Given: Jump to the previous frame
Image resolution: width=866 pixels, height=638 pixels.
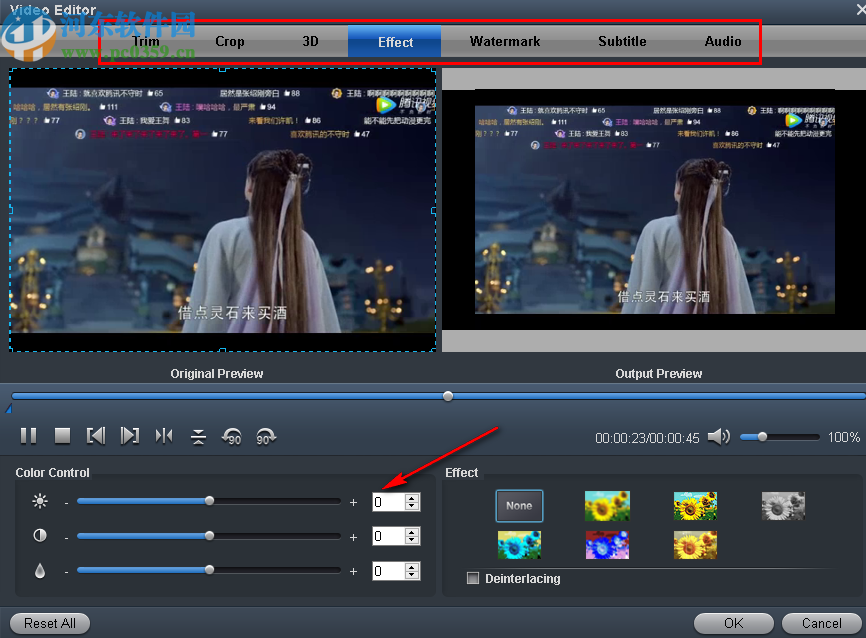Looking at the screenshot, I should (96, 435).
